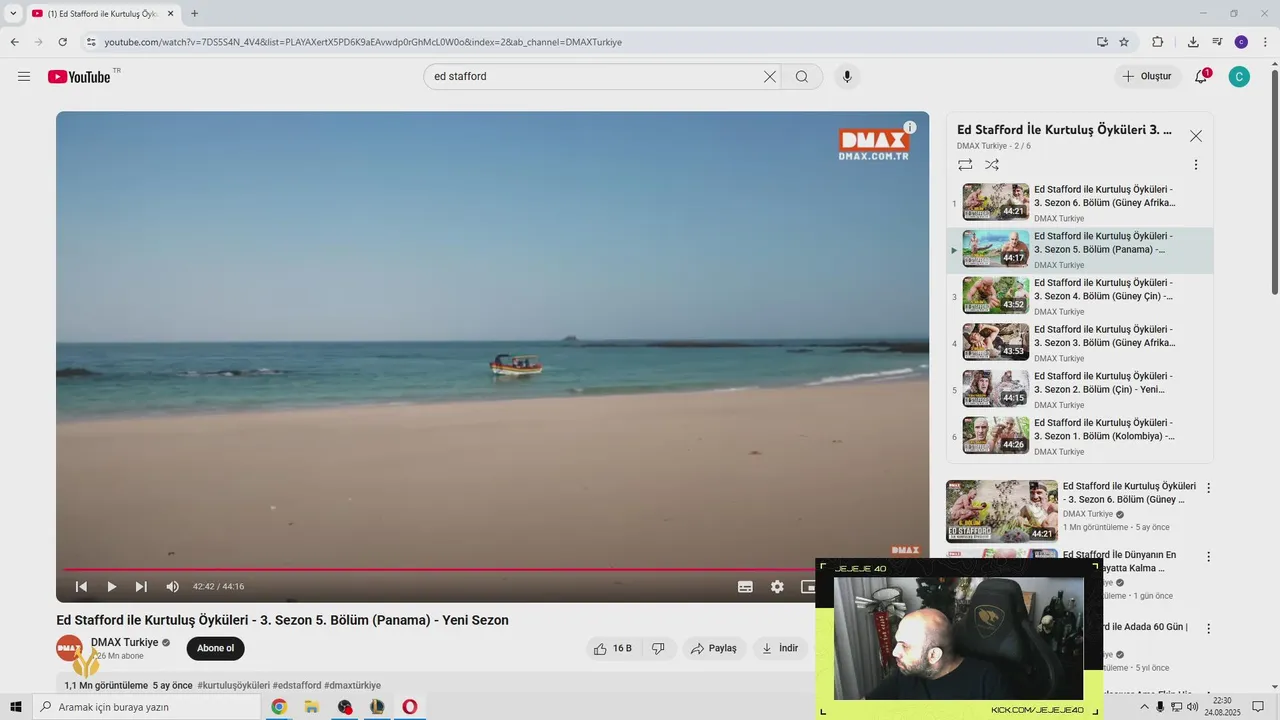Skip to the next video in the player
This screenshot has height=720, width=1280.
click(141, 587)
